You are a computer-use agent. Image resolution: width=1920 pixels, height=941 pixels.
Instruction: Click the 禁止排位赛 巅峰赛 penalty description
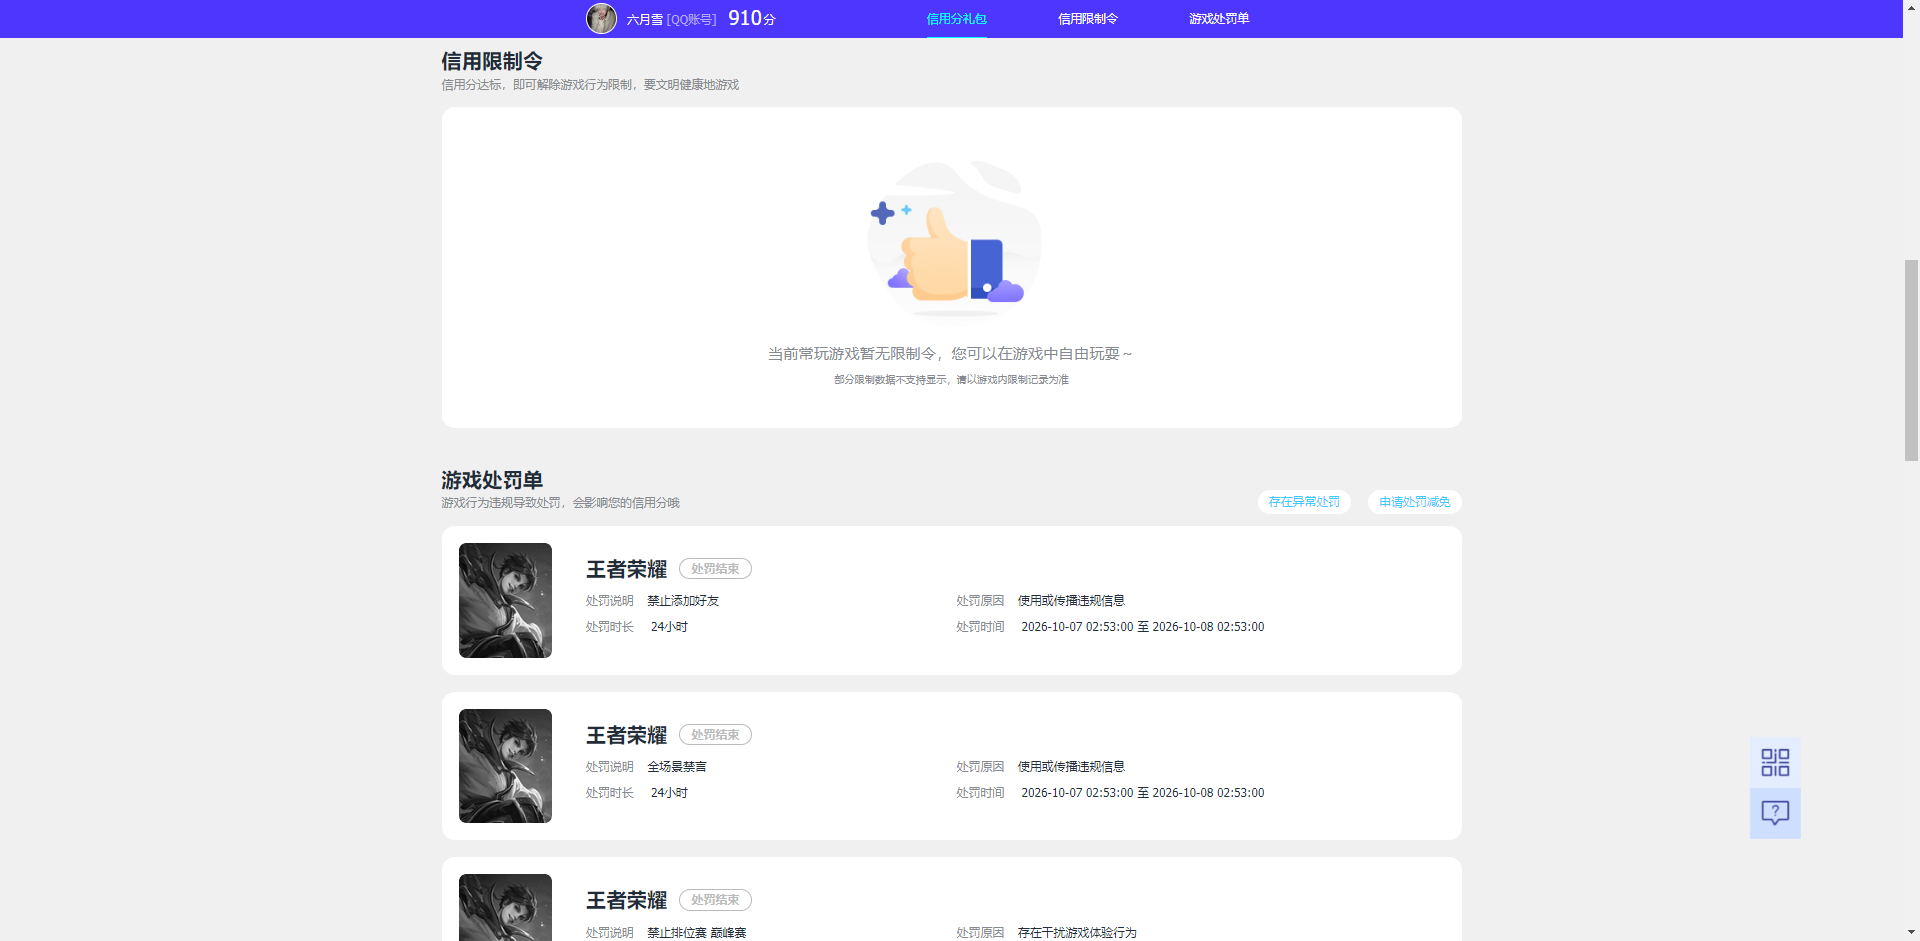tap(697, 932)
